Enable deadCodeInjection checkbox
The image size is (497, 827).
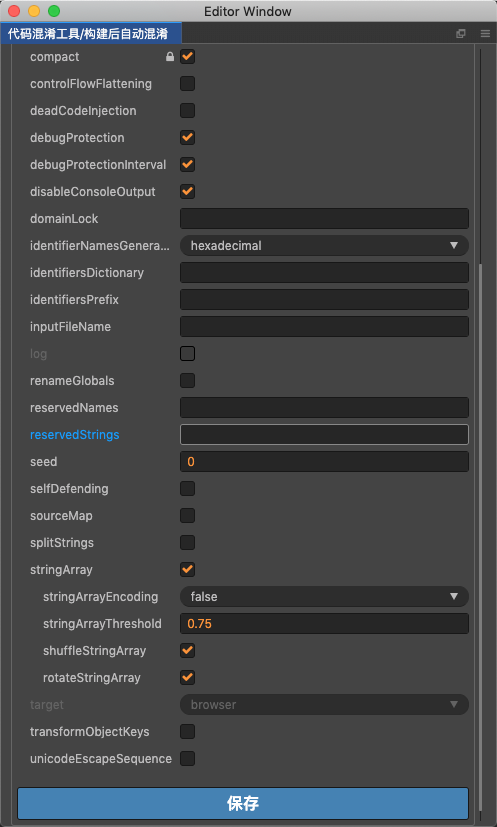pyautogui.click(x=187, y=110)
